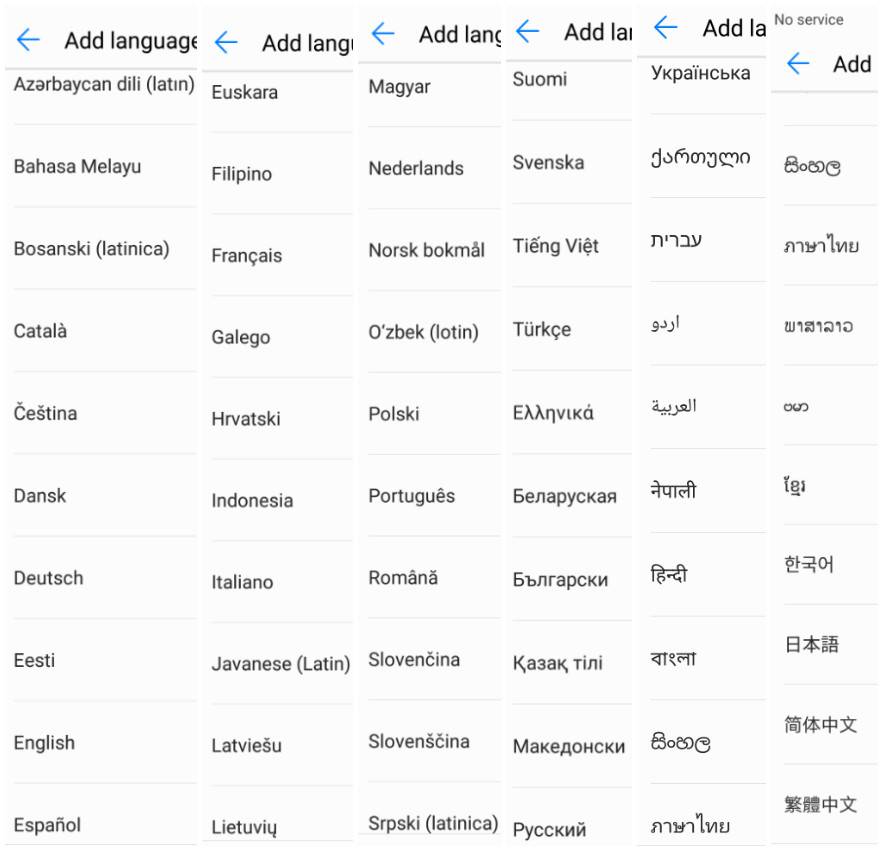Choose Deutsch as the language
883x851 pixels.
pos(48,578)
